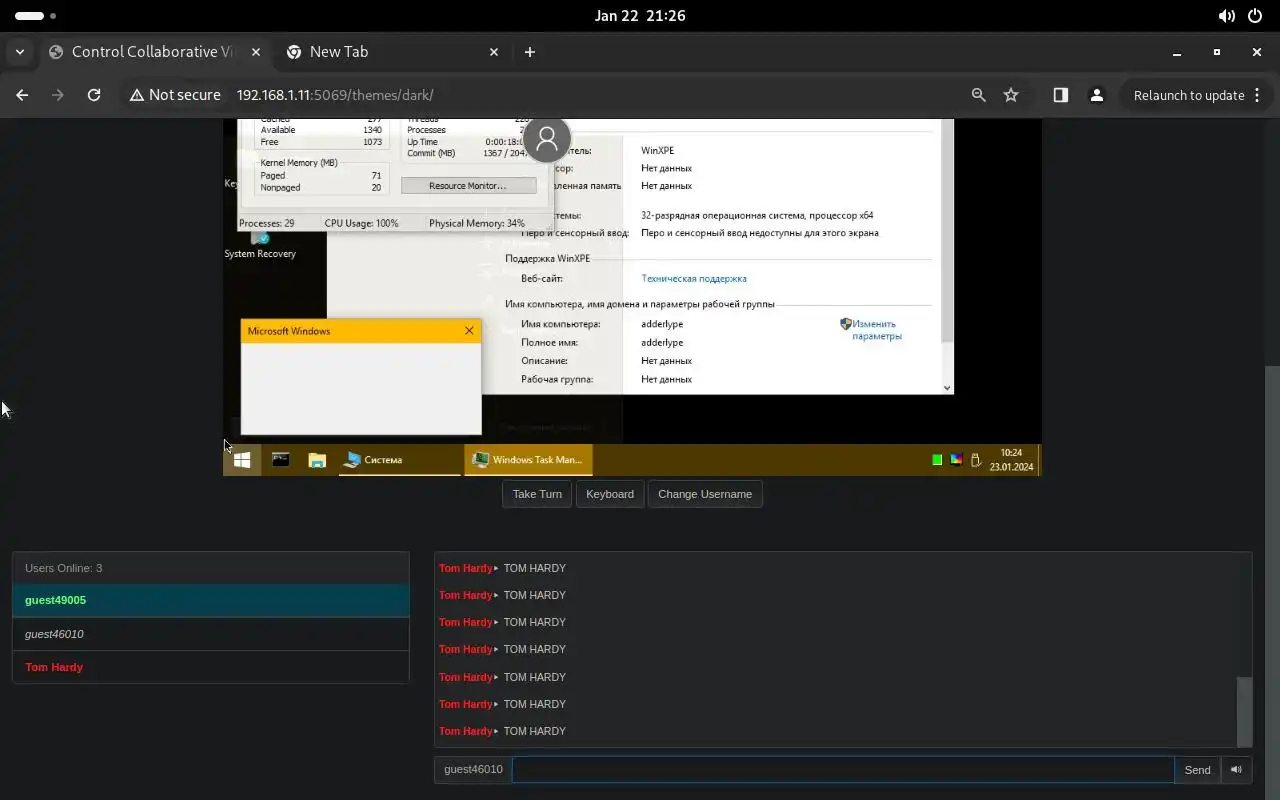Select user guest49005 in users list

(211, 600)
